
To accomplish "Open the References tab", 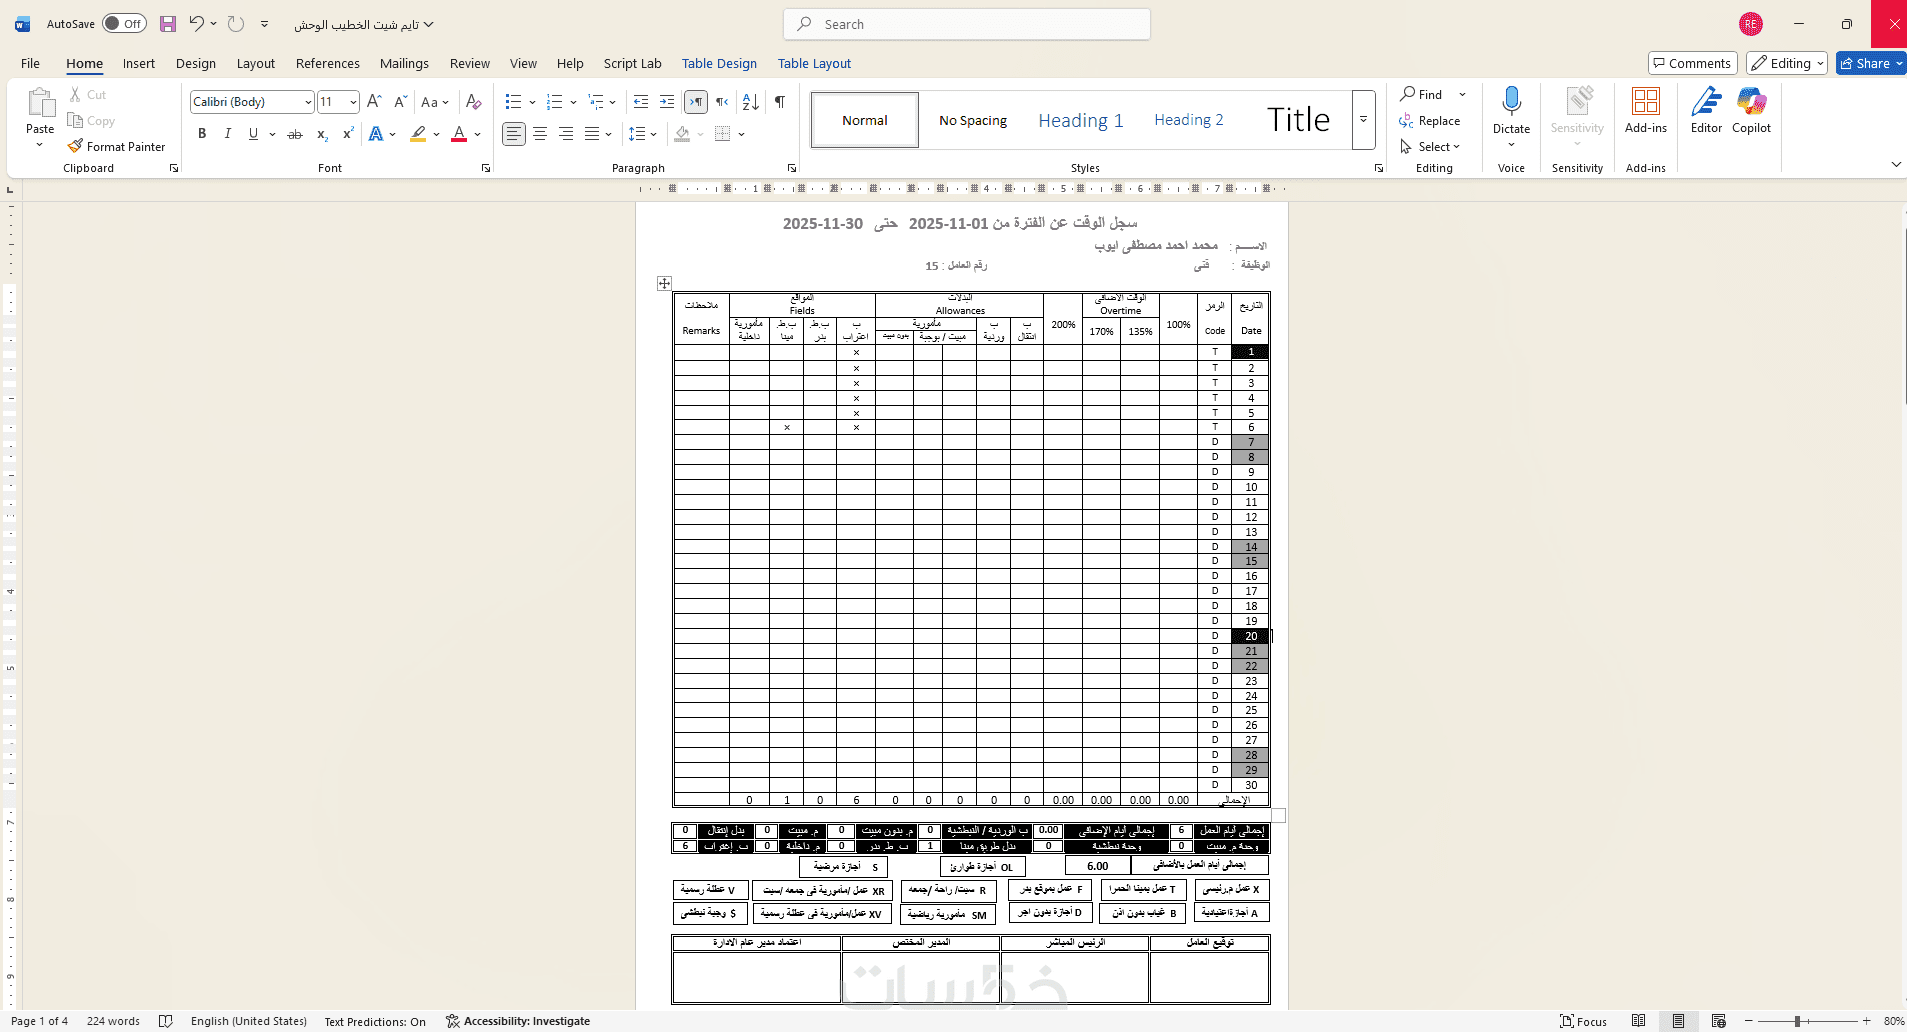I will pos(328,63).
